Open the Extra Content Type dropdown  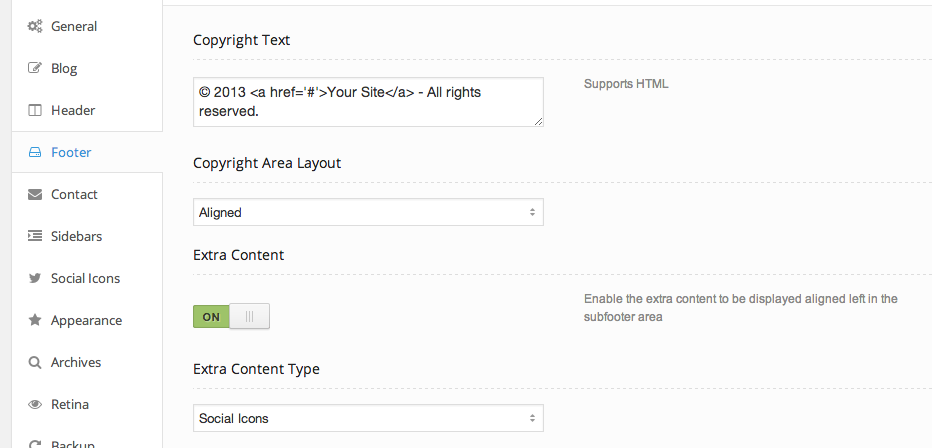pos(367,418)
